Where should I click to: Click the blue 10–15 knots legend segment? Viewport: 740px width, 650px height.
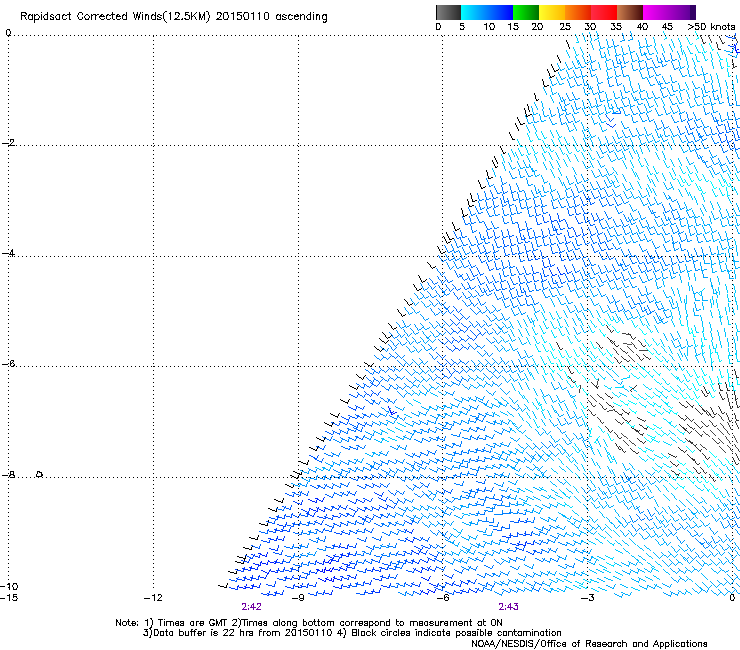point(500,12)
